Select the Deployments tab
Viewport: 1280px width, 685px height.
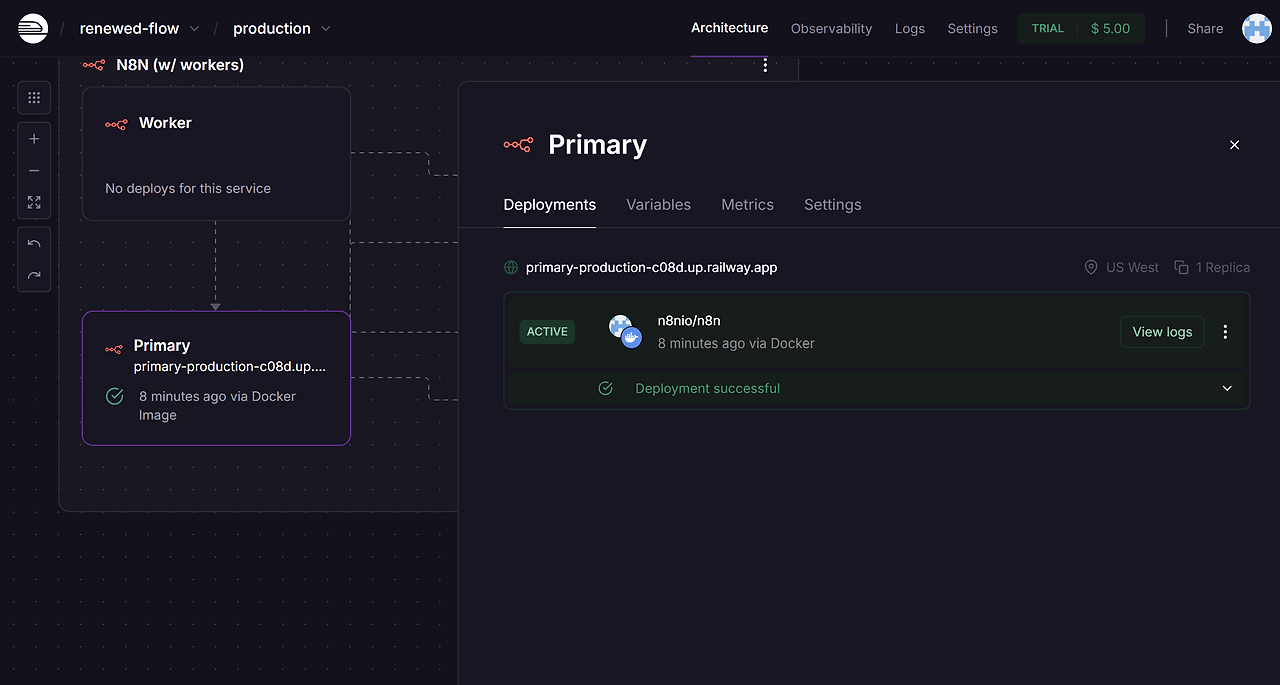pyautogui.click(x=550, y=204)
